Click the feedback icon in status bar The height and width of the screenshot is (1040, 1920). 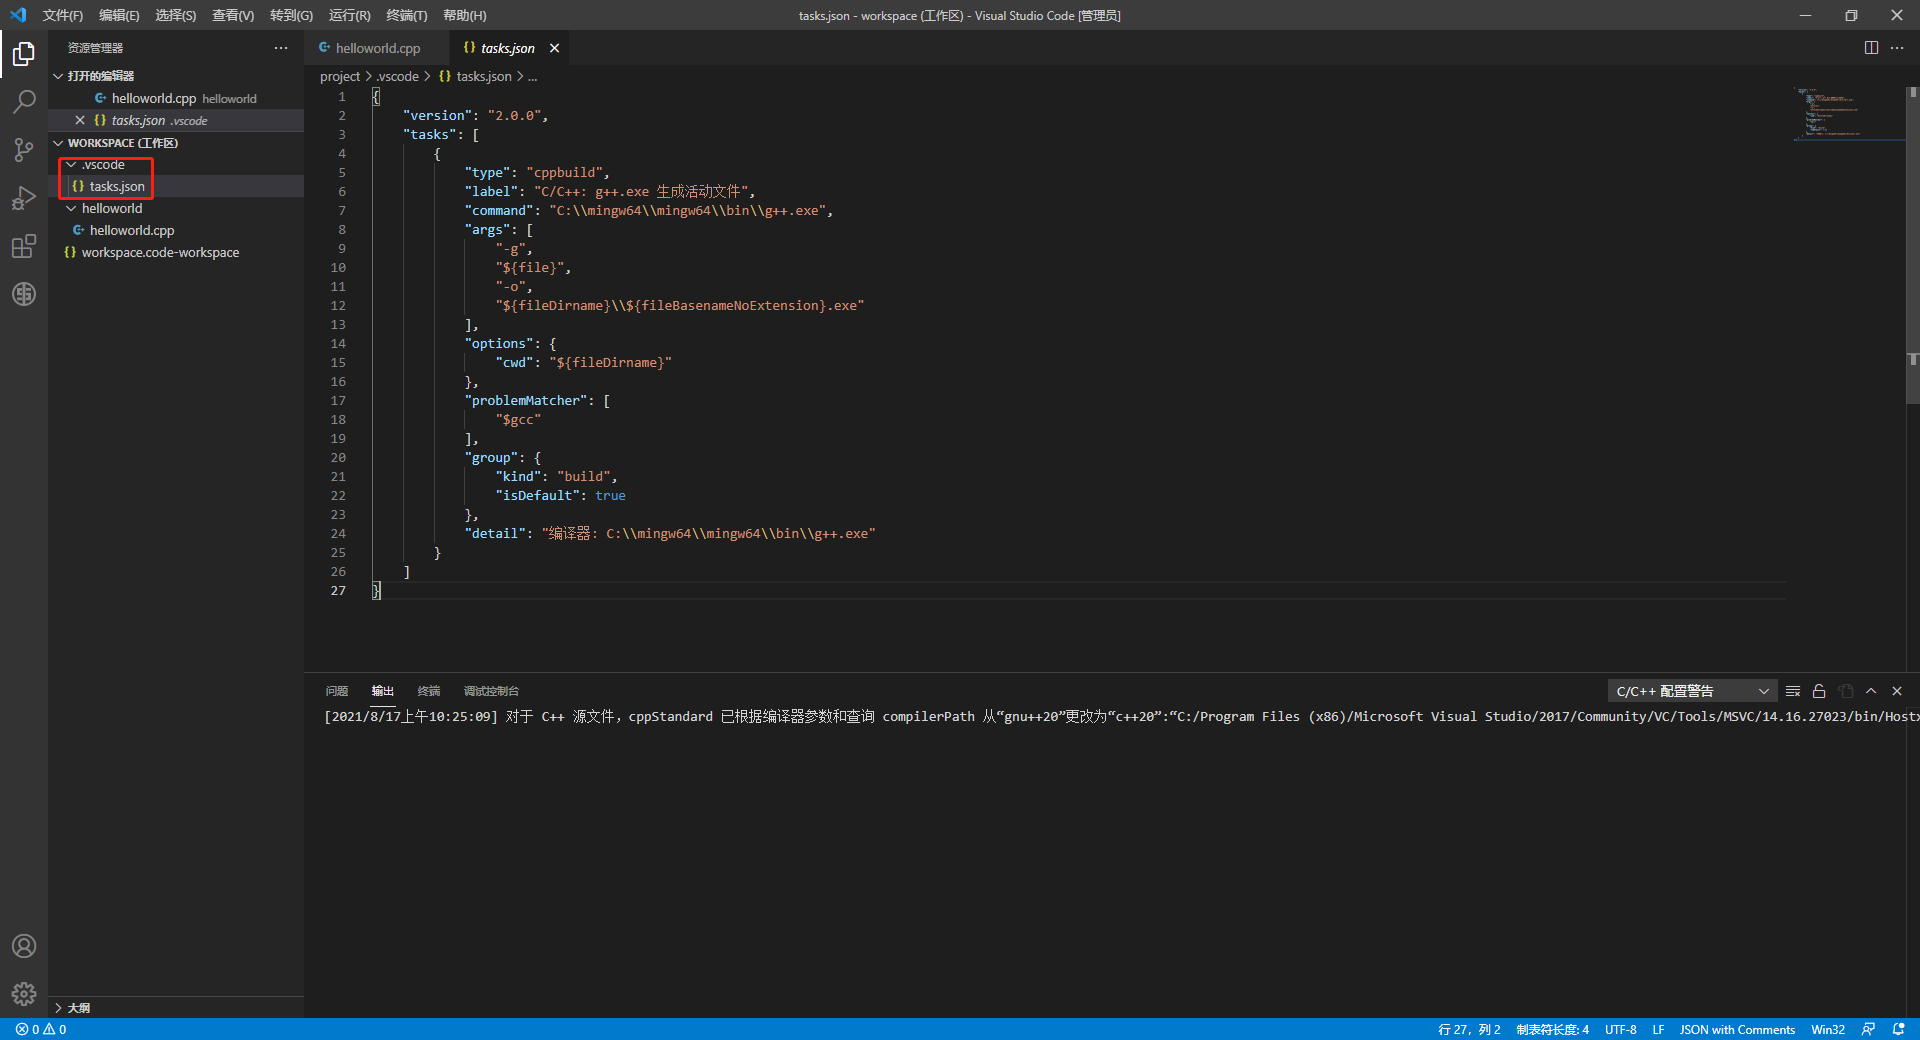[x=1868, y=1029]
